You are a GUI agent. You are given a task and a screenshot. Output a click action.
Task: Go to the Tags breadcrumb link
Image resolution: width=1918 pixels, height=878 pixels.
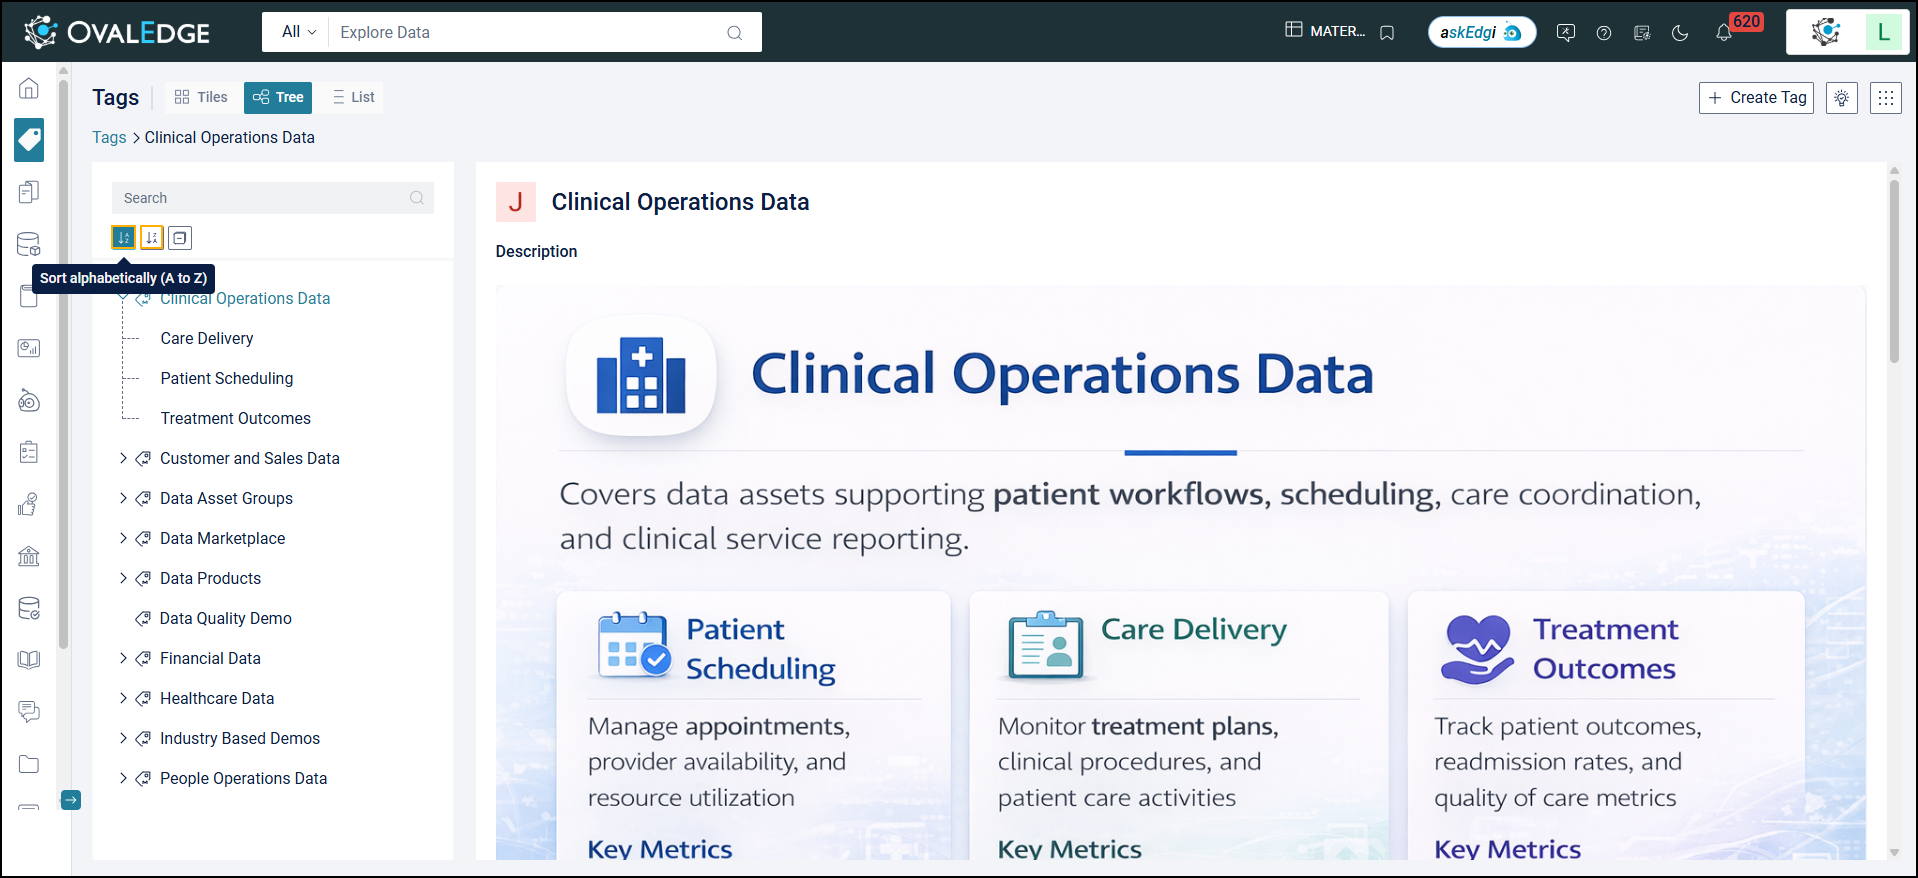point(109,138)
